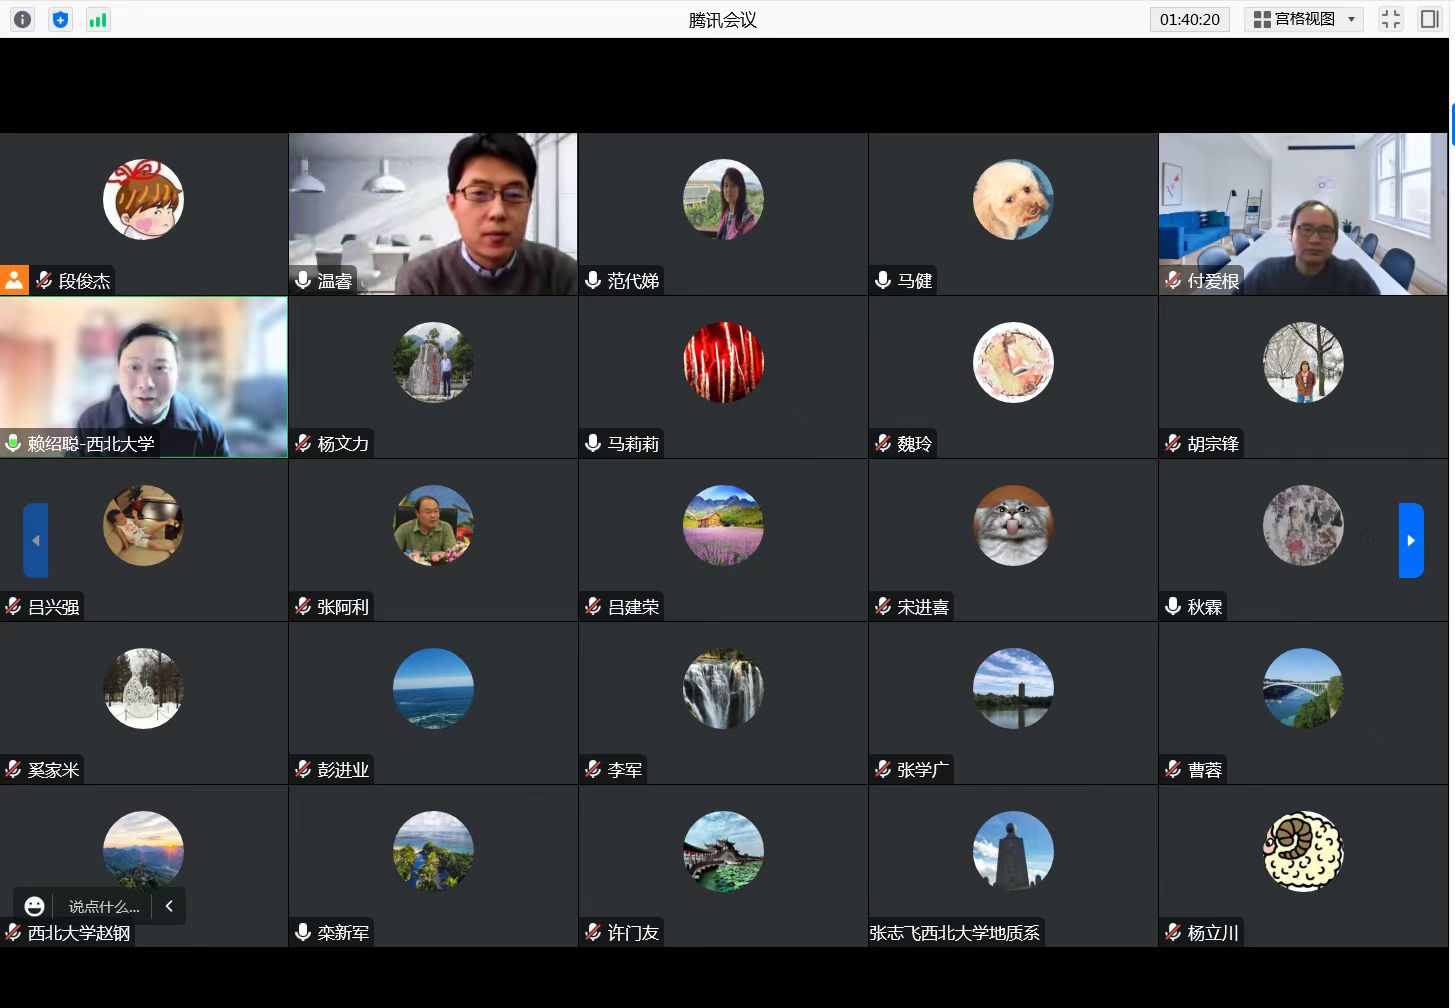Check the green network signal icon

pyautogui.click(x=98, y=19)
